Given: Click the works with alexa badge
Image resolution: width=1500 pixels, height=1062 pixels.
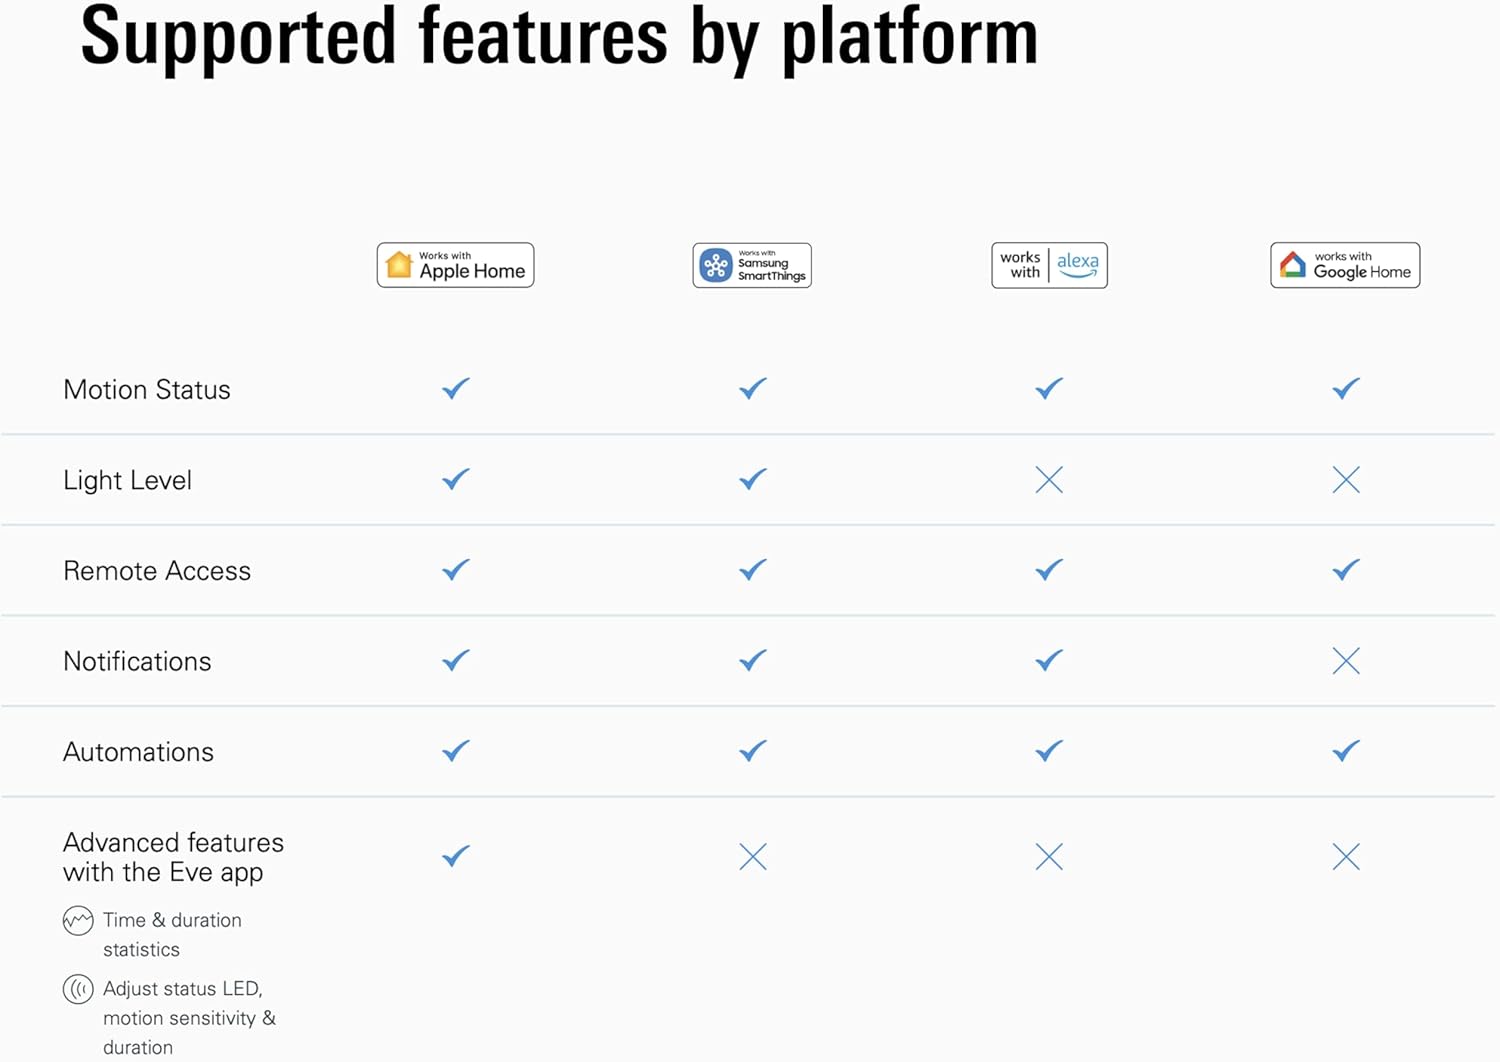Looking at the screenshot, I should [x=1049, y=265].
